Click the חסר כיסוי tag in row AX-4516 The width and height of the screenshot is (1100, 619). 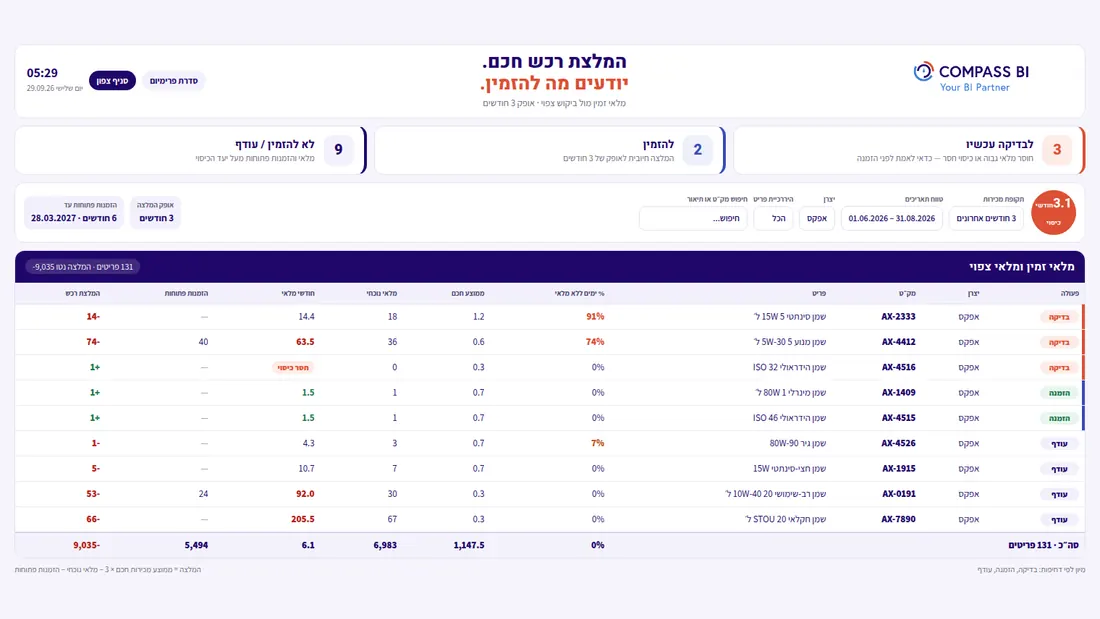pos(293,367)
